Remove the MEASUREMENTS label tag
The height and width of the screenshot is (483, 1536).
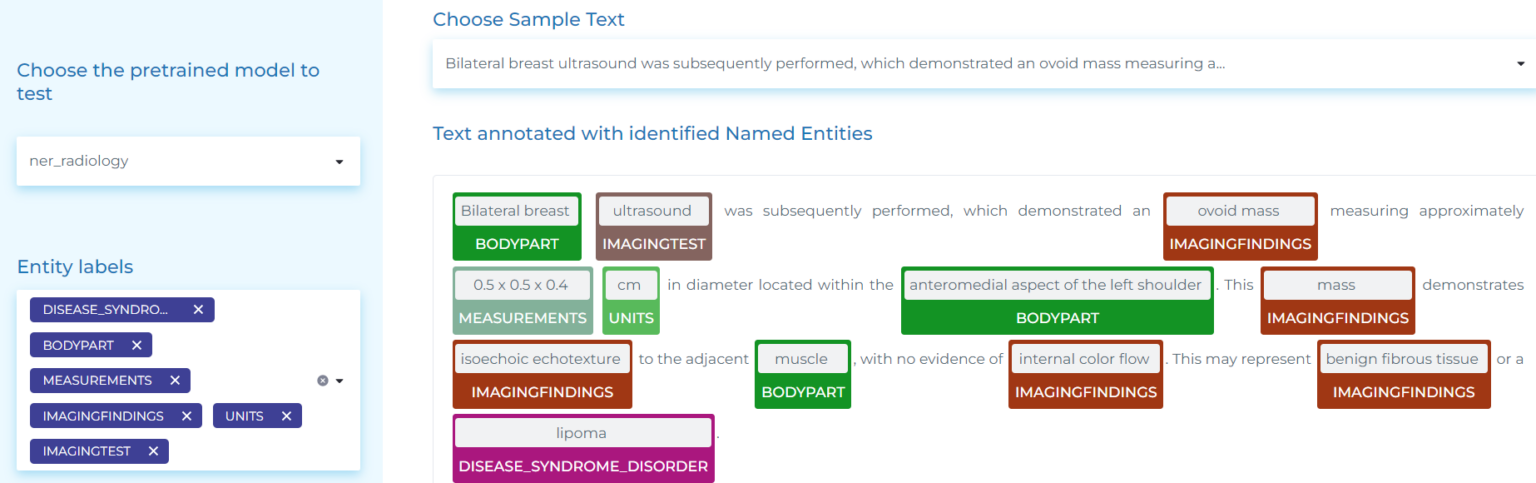175,380
